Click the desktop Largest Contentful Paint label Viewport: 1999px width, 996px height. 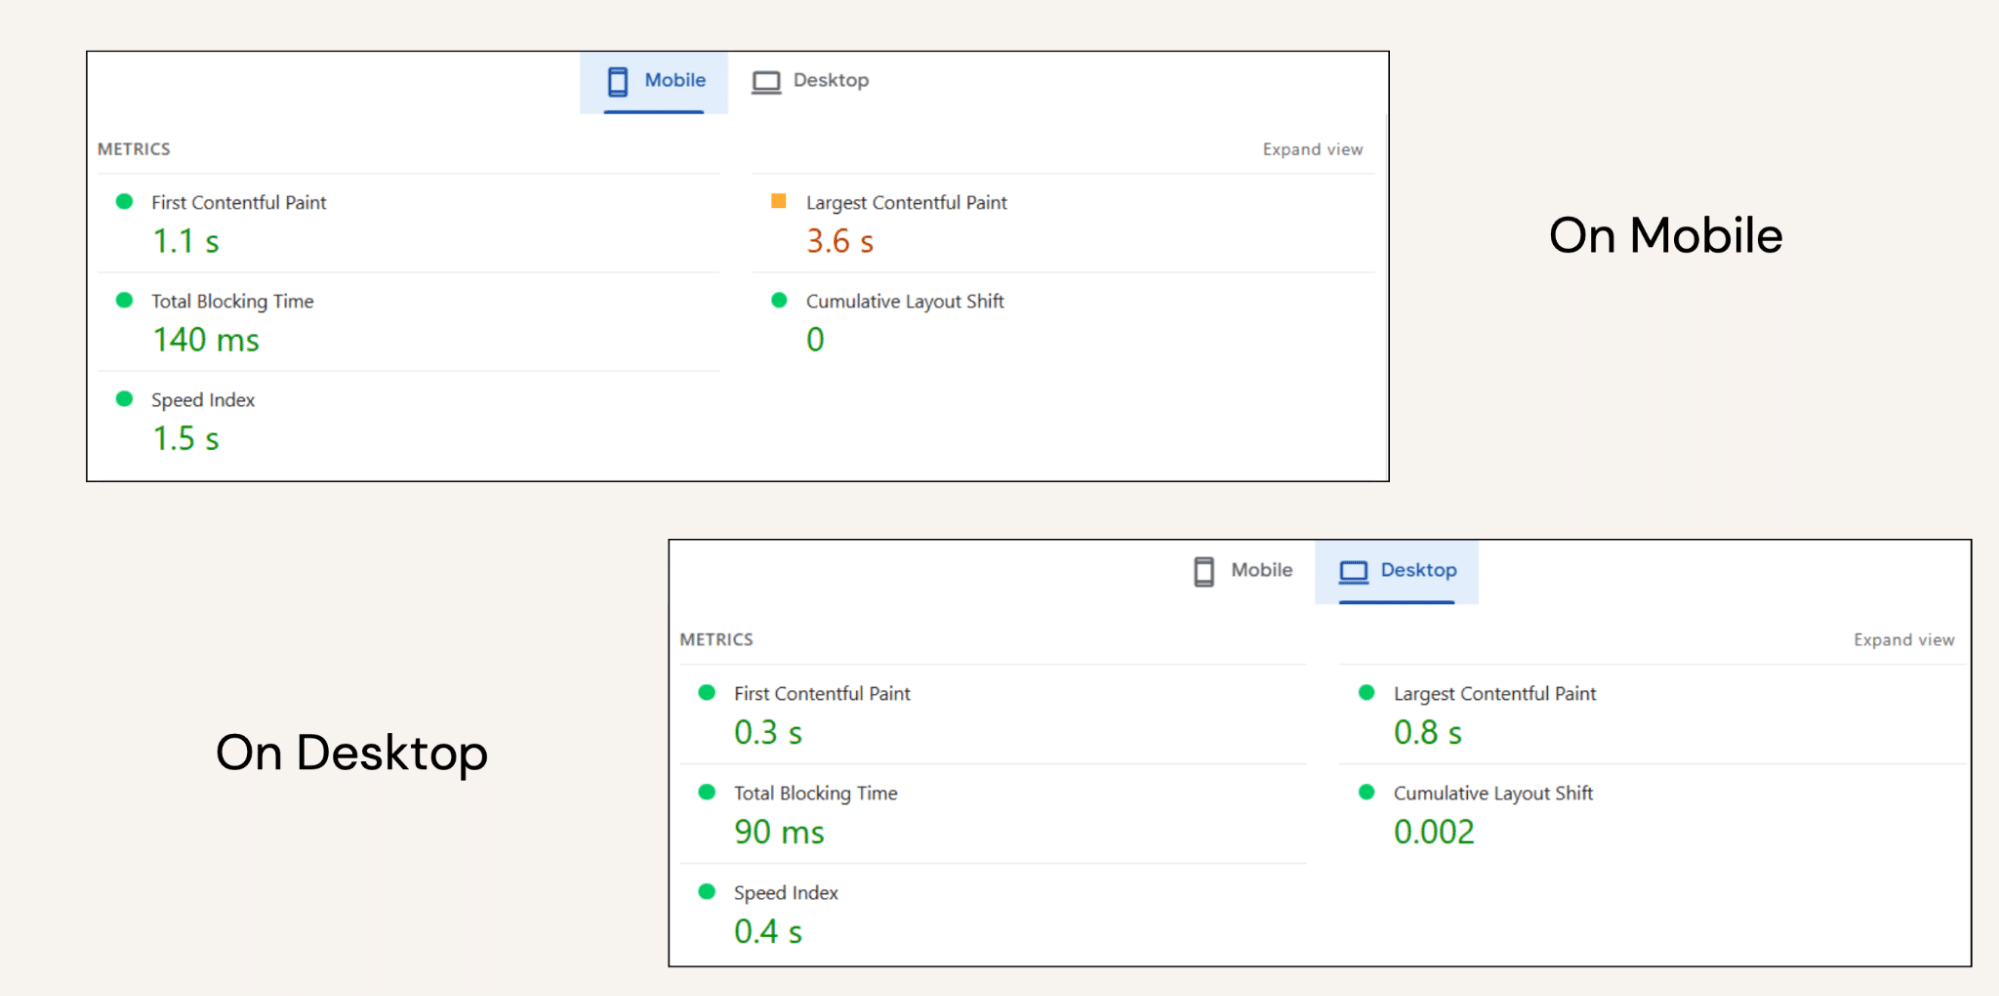click(x=1494, y=693)
